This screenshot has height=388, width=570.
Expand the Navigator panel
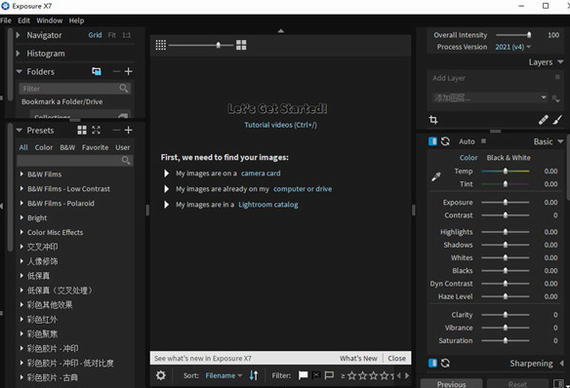[x=18, y=35]
